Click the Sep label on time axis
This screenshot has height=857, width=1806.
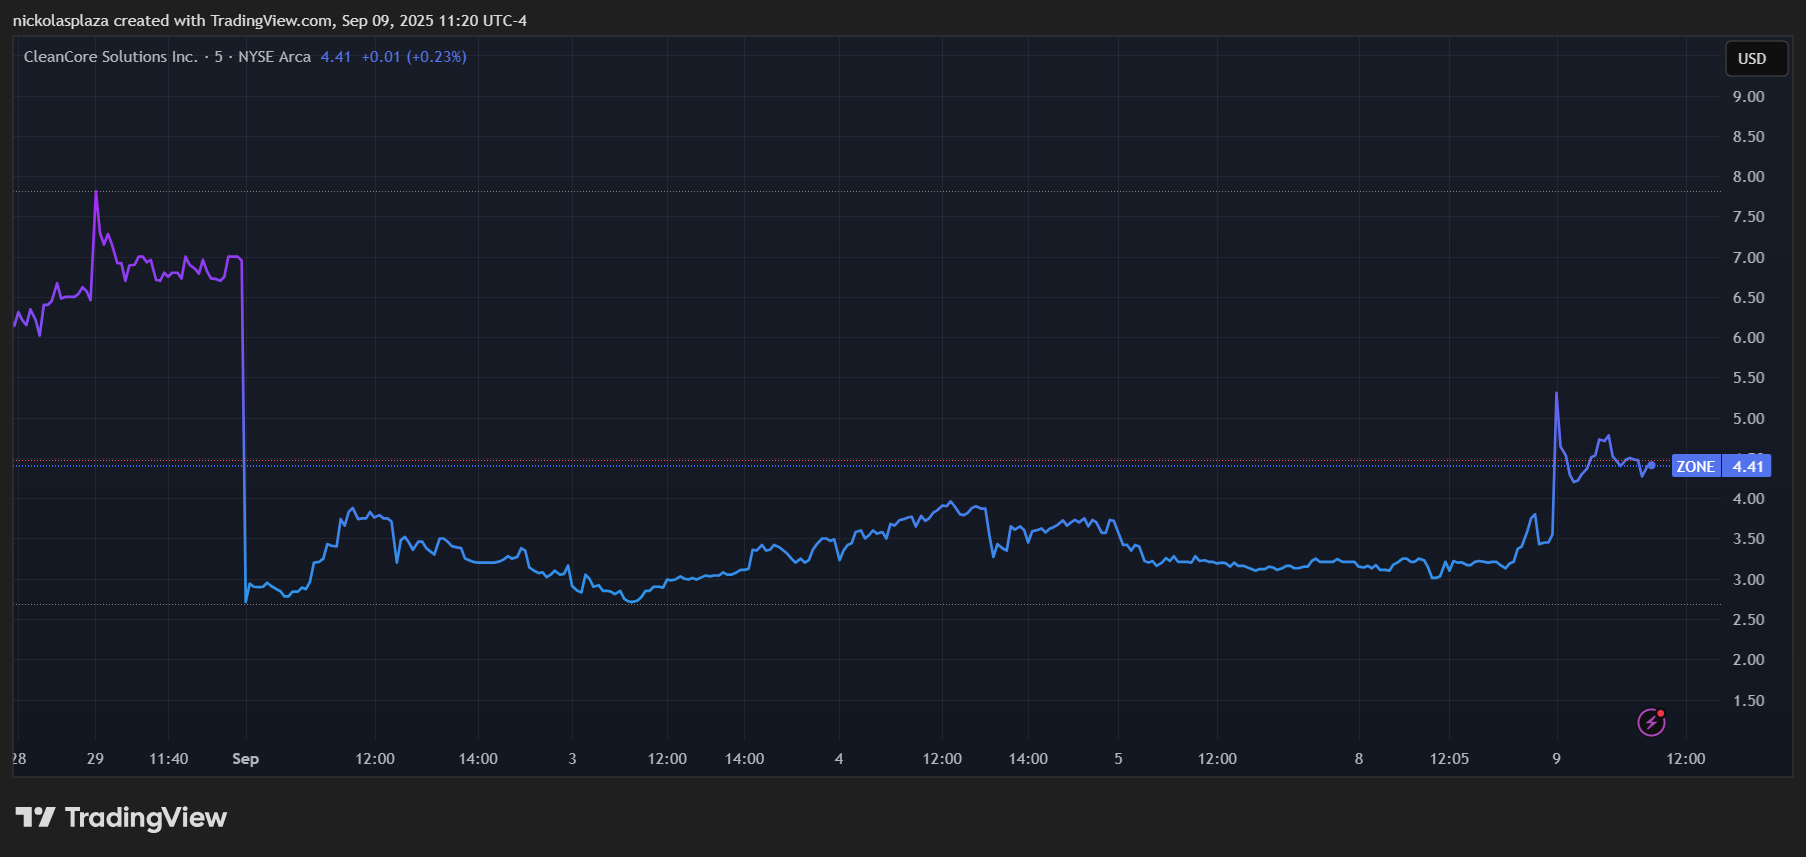[x=245, y=759]
